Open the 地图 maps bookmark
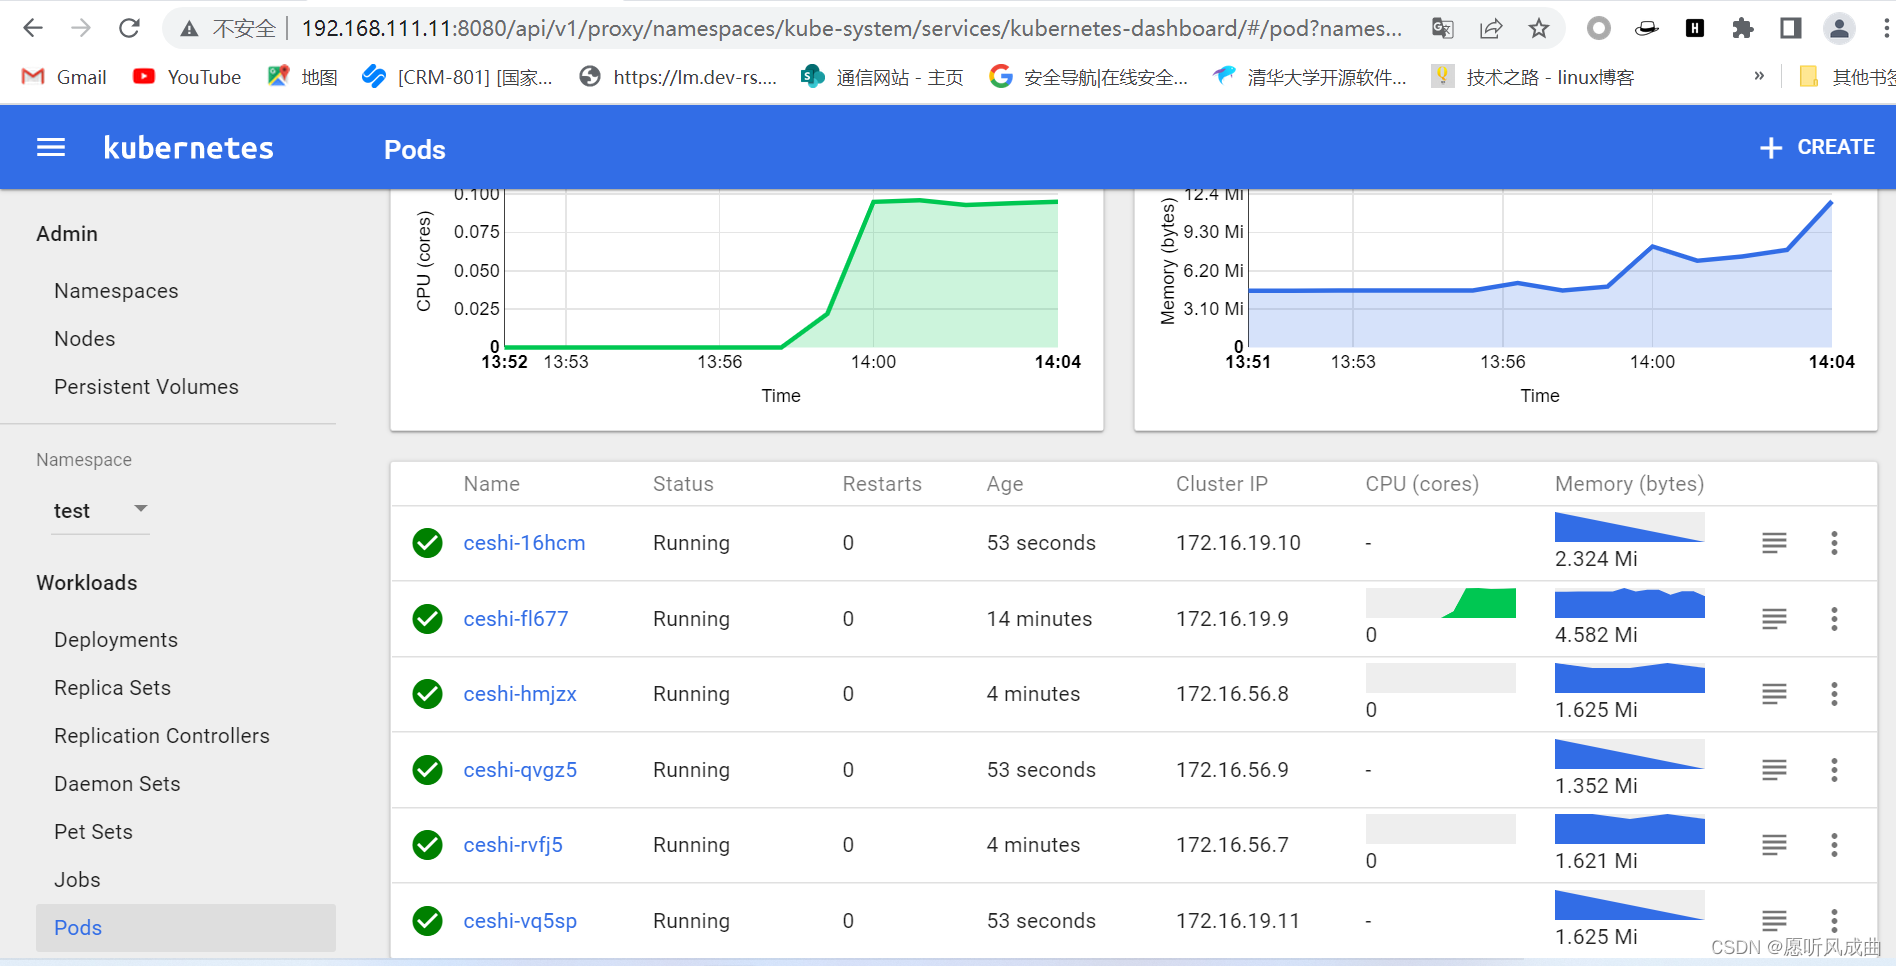 tap(302, 77)
